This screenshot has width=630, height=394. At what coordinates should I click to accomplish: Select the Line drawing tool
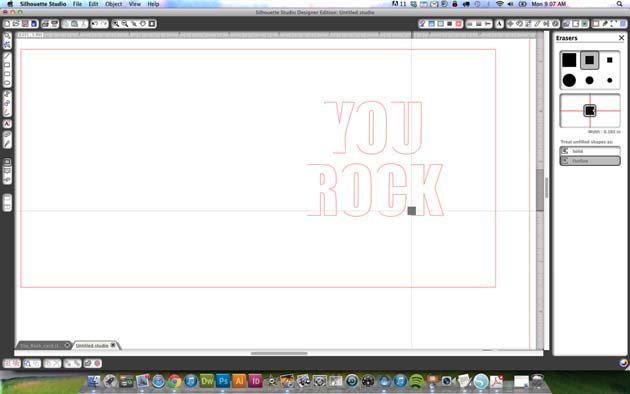7,56
